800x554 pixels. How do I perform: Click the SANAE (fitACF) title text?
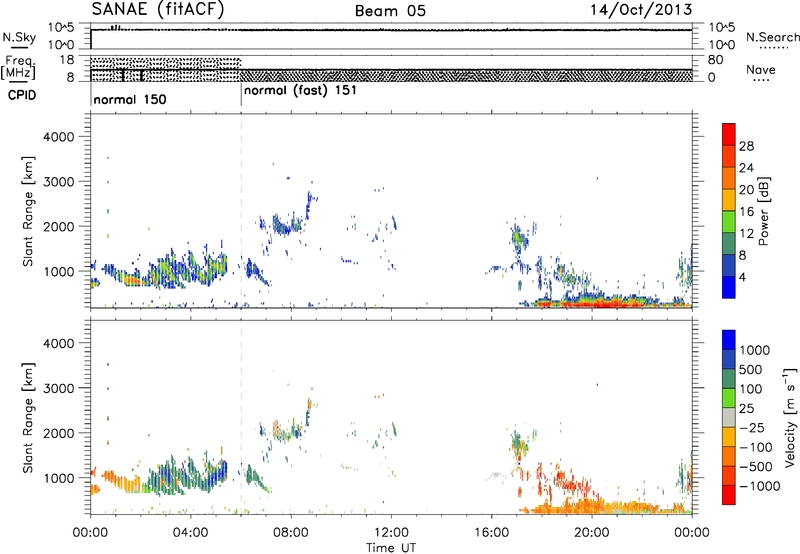(158, 9)
